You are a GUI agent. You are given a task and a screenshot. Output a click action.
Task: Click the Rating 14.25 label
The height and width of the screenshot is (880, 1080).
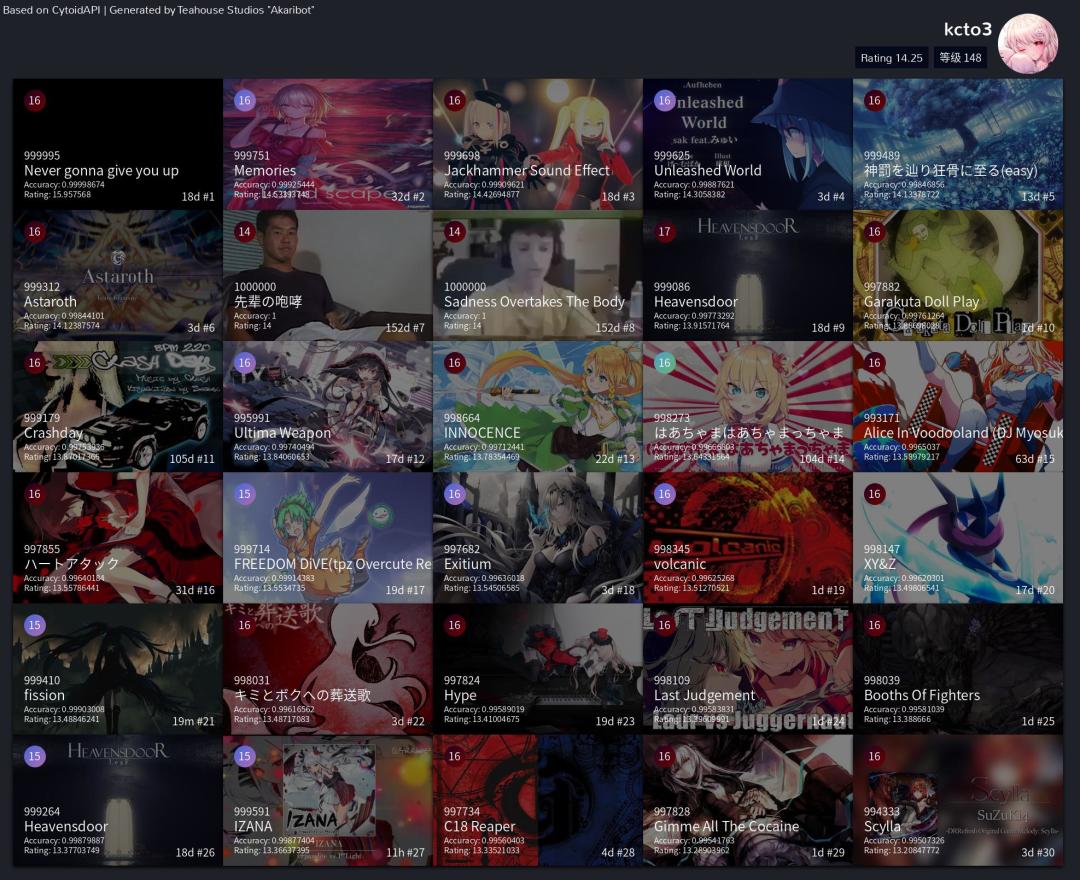point(891,58)
